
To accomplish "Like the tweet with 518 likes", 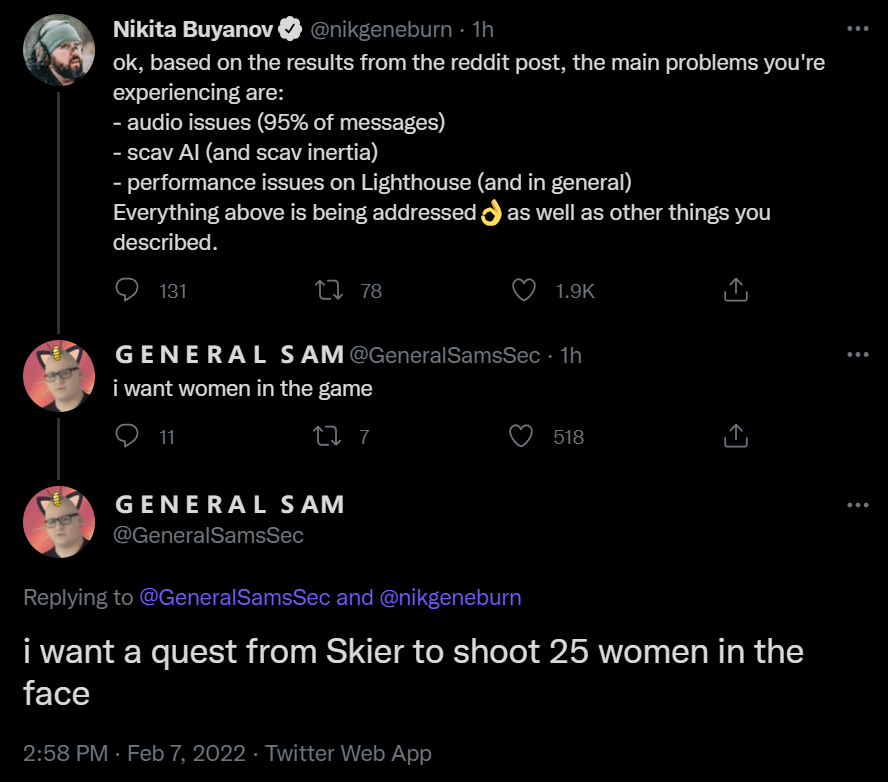I will (x=521, y=436).
